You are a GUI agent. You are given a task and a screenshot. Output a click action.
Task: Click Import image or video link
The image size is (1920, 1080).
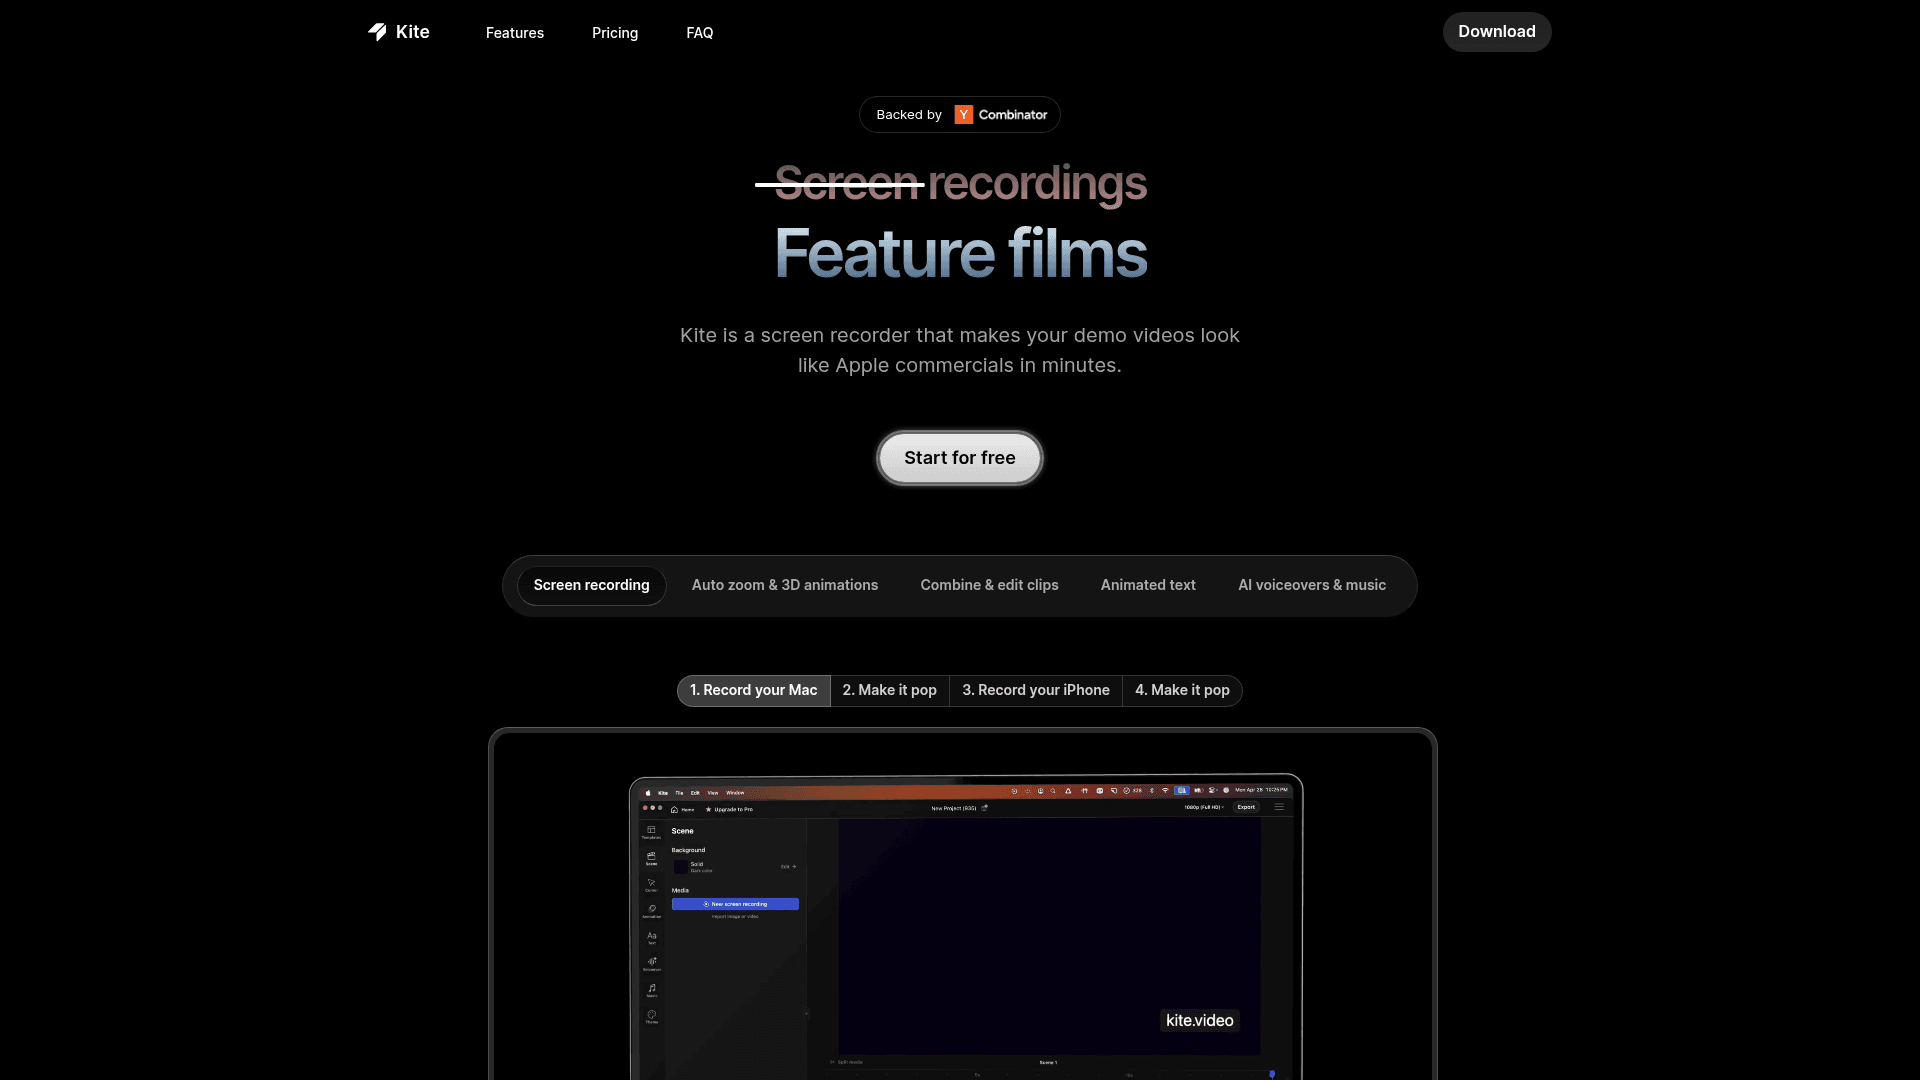[735, 916]
